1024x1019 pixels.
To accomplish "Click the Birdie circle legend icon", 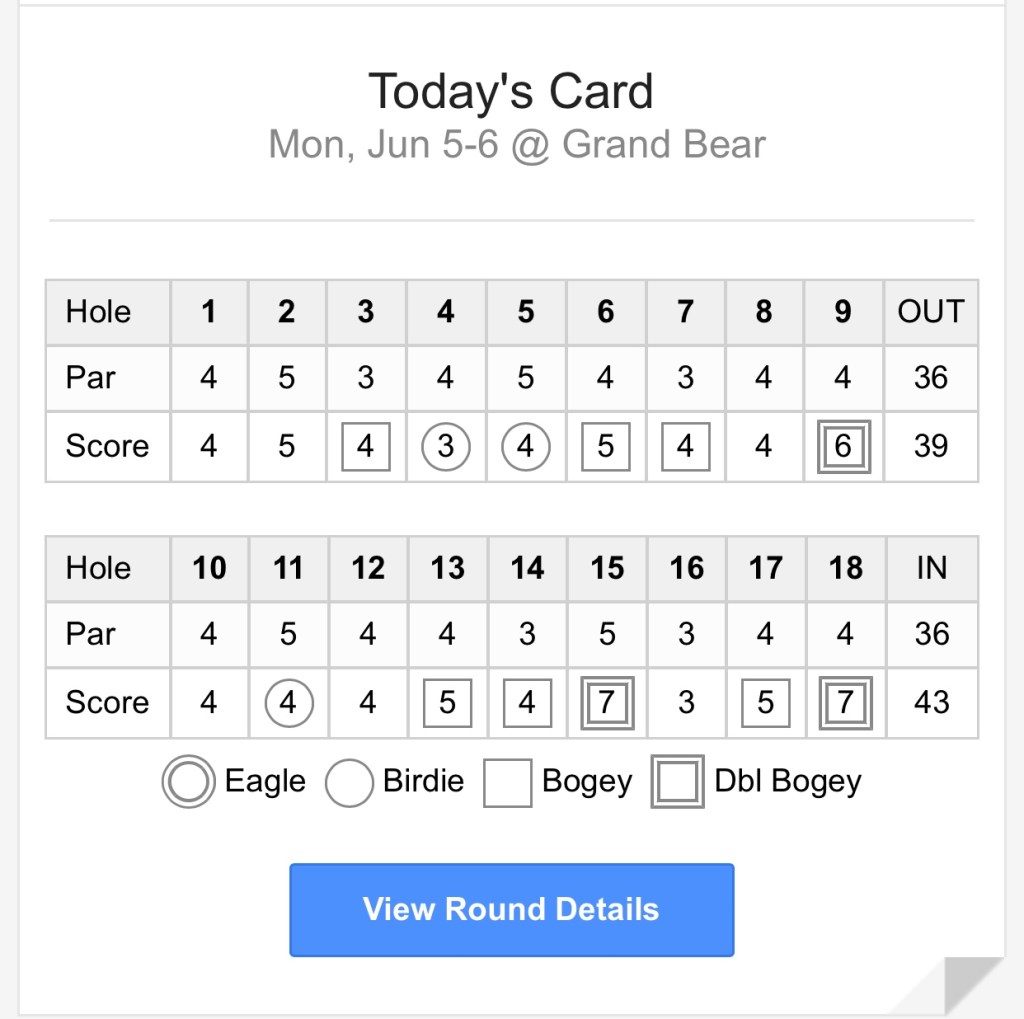I will (x=349, y=782).
